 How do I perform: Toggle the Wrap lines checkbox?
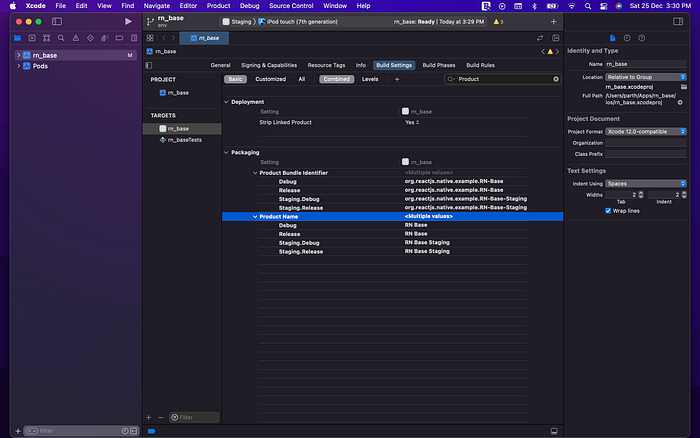[608, 211]
